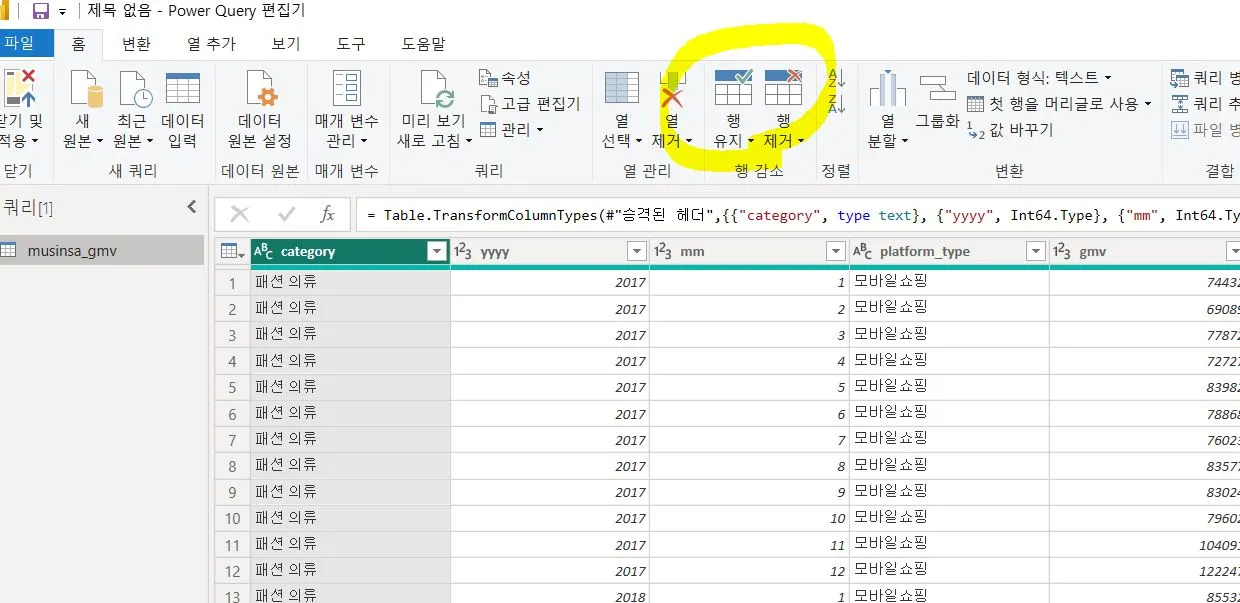Click the mm column data type icon

point(664,252)
